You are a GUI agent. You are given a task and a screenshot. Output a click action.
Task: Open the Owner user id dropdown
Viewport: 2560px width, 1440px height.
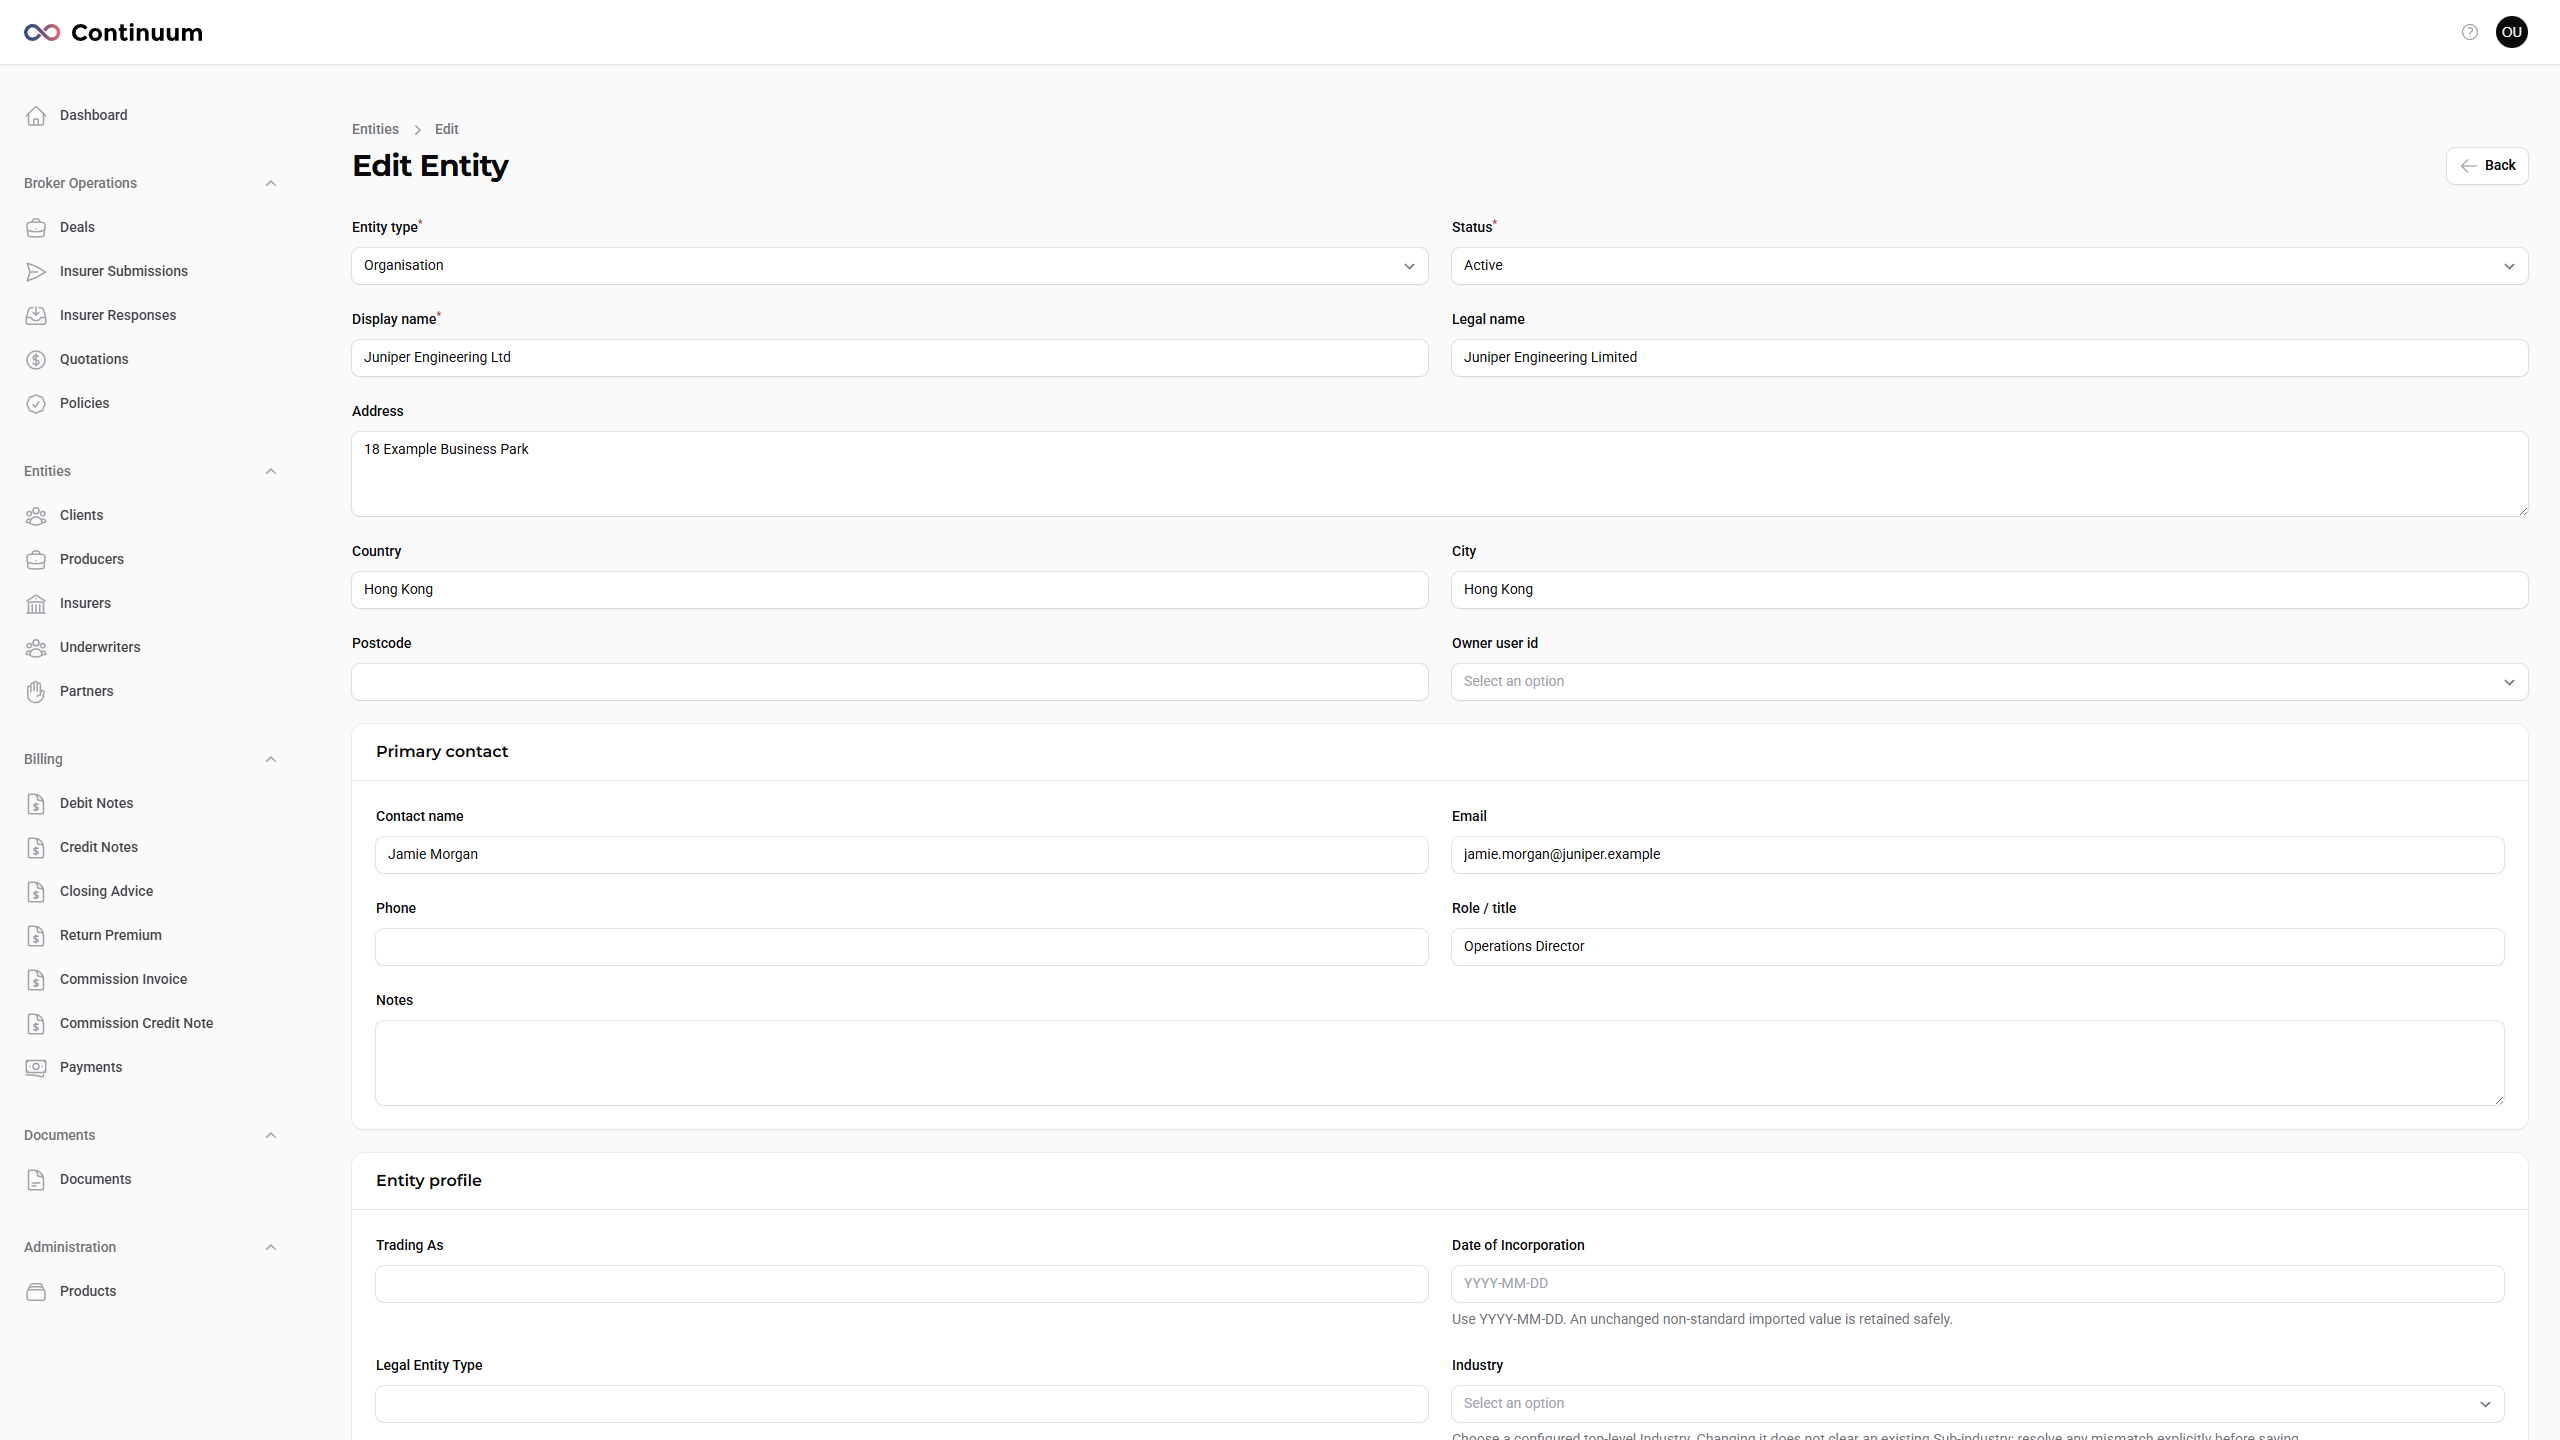coord(1989,682)
